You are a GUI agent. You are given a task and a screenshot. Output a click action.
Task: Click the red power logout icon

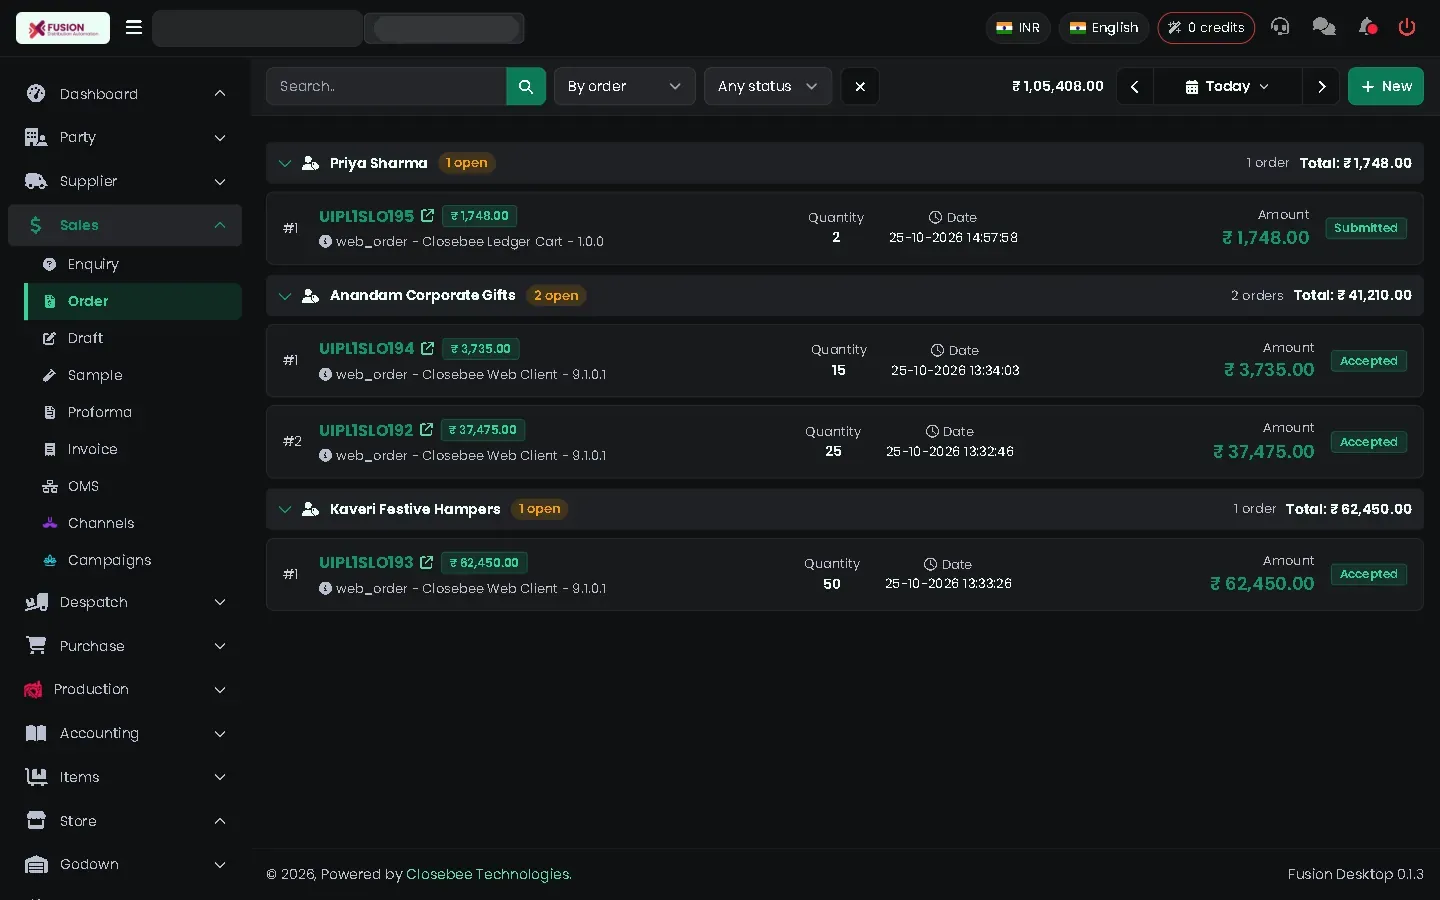click(1407, 27)
